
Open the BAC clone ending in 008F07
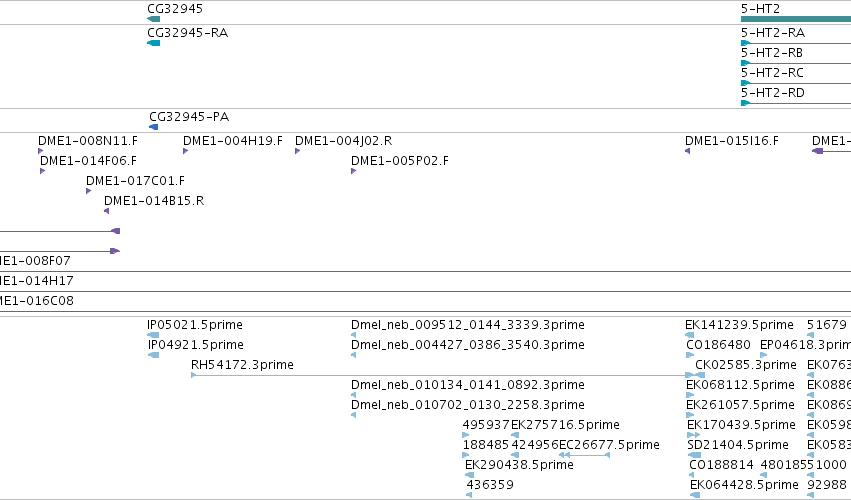click(x=35, y=261)
